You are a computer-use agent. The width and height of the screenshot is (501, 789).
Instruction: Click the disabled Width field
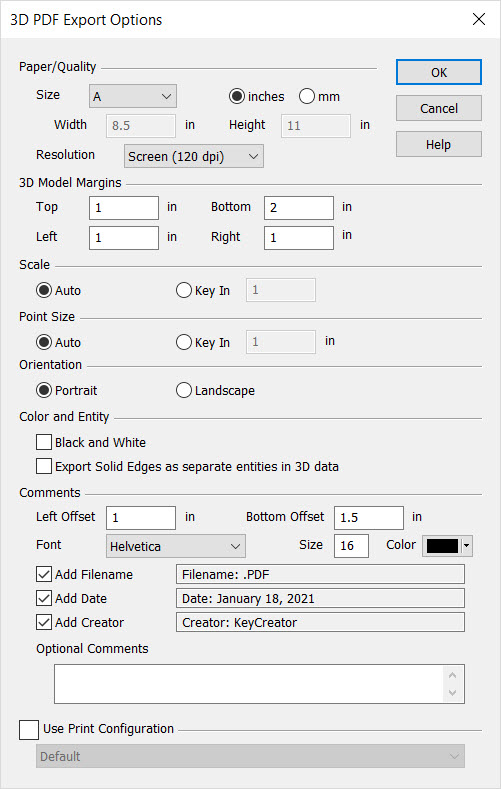pyautogui.click(x=141, y=126)
